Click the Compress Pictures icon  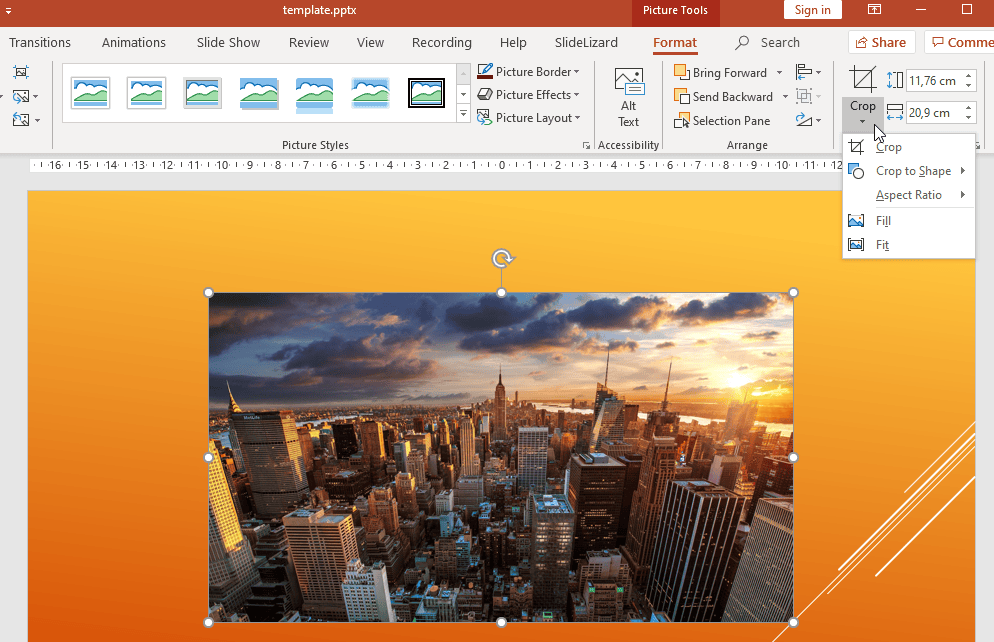(21, 72)
